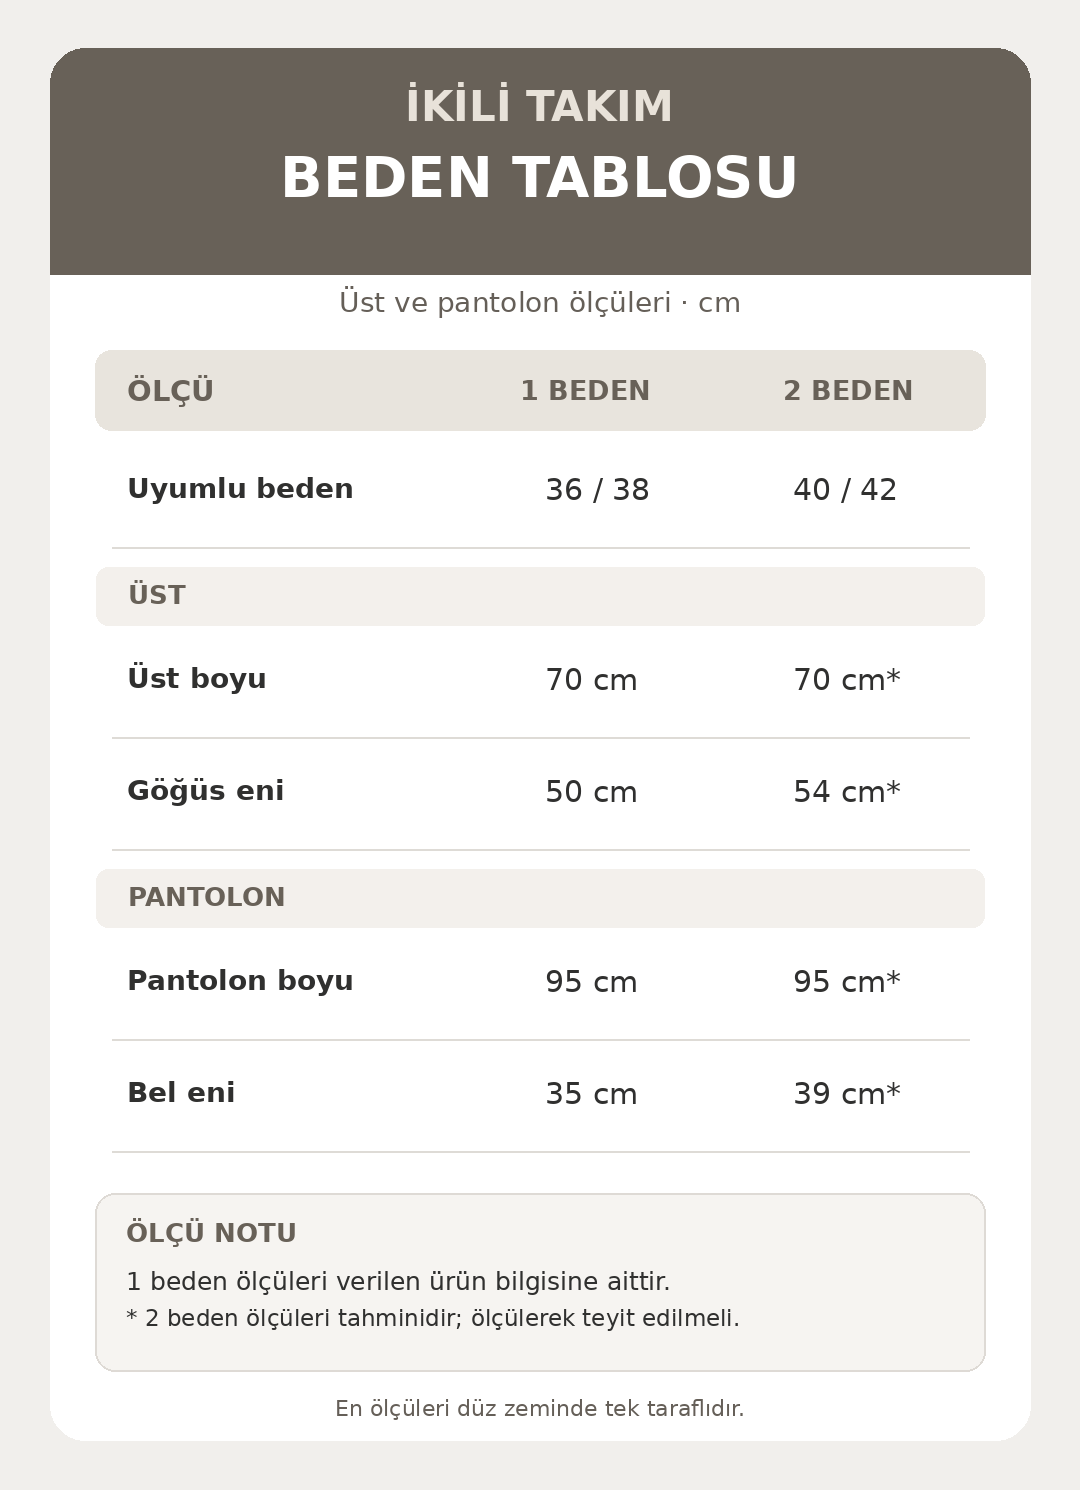Image resolution: width=1080 pixels, height=1490 pixels.
Task: Click the Uyumlu beden row label
Action: [240, 489]
